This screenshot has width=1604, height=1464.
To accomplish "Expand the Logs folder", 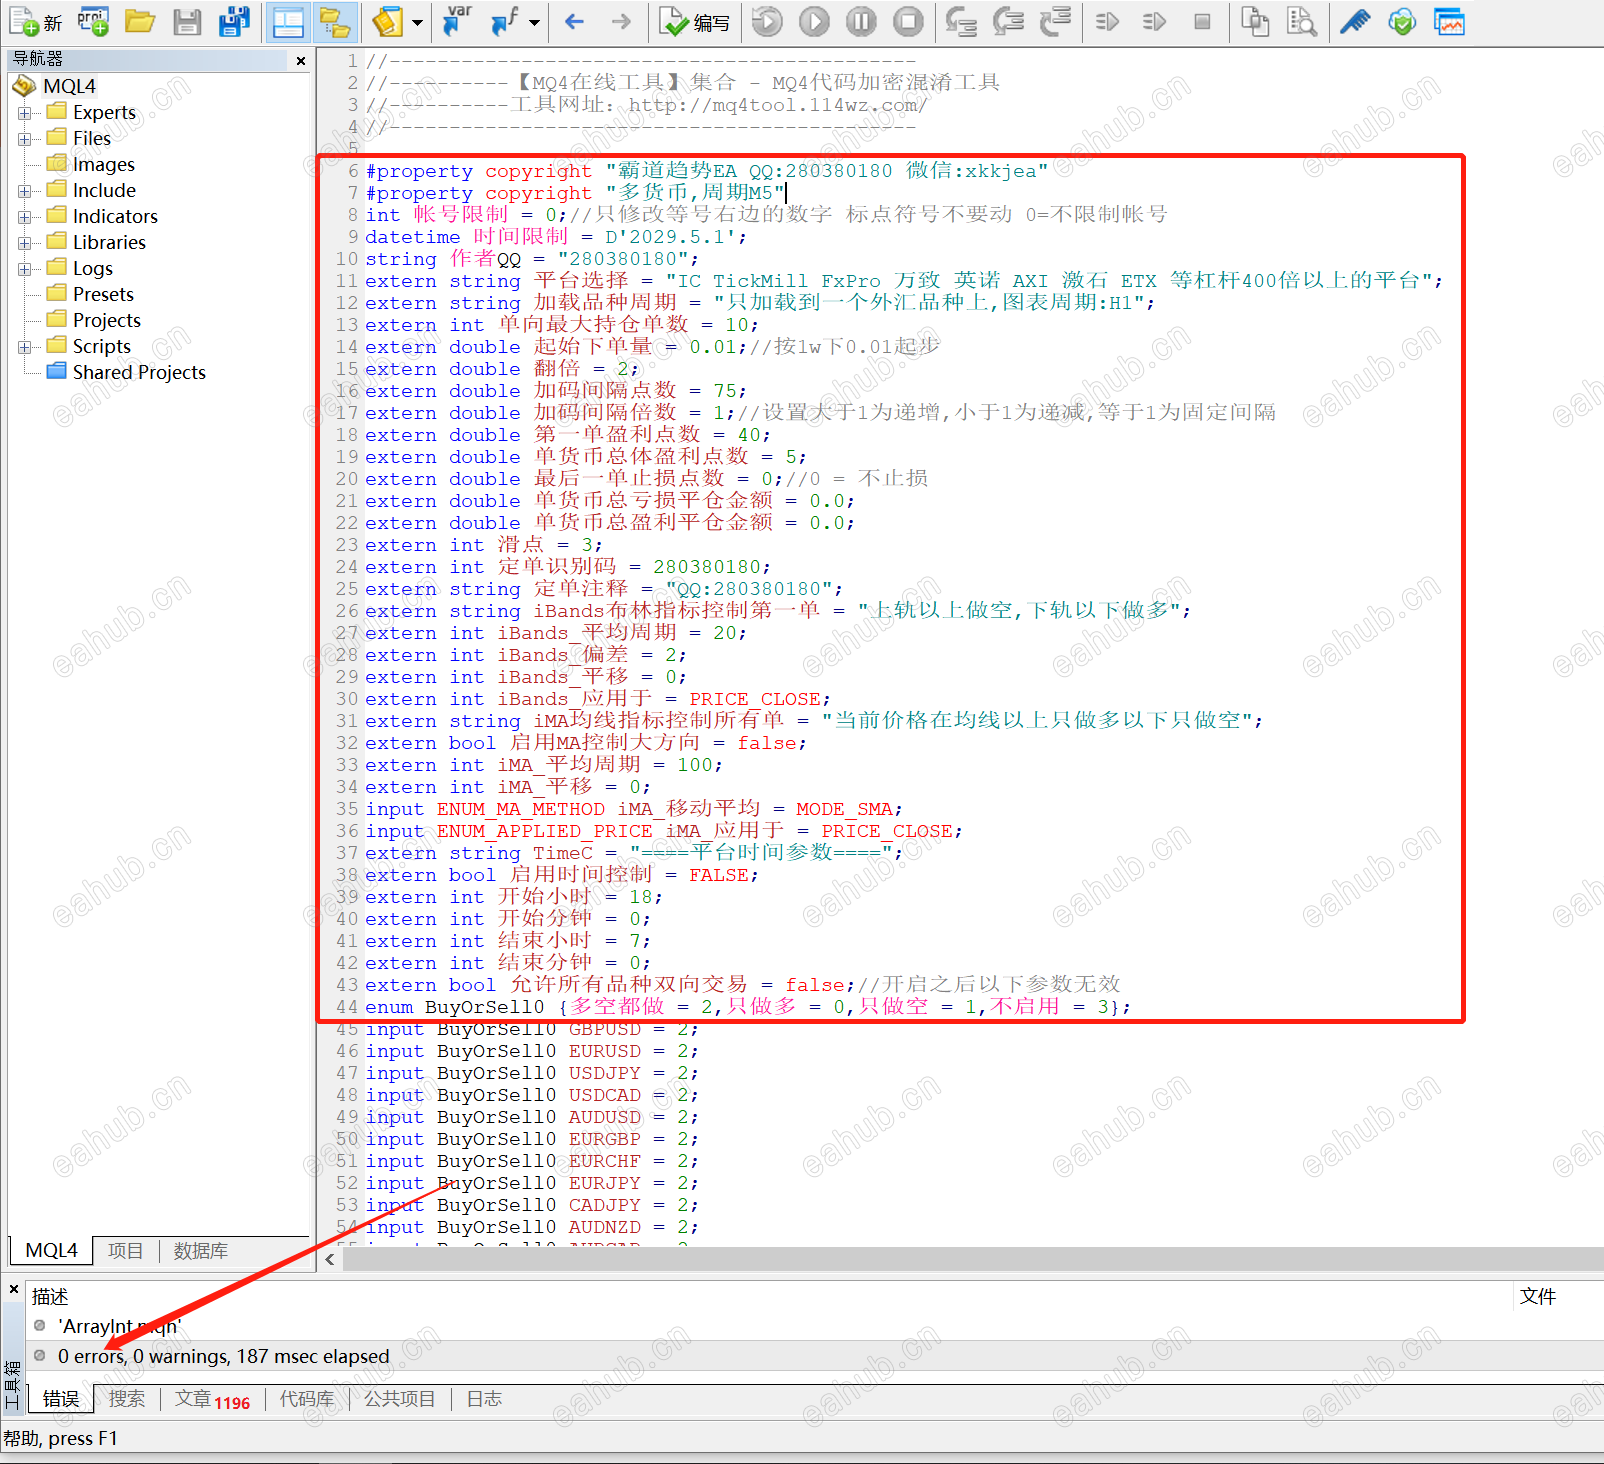I will [24, 269].
